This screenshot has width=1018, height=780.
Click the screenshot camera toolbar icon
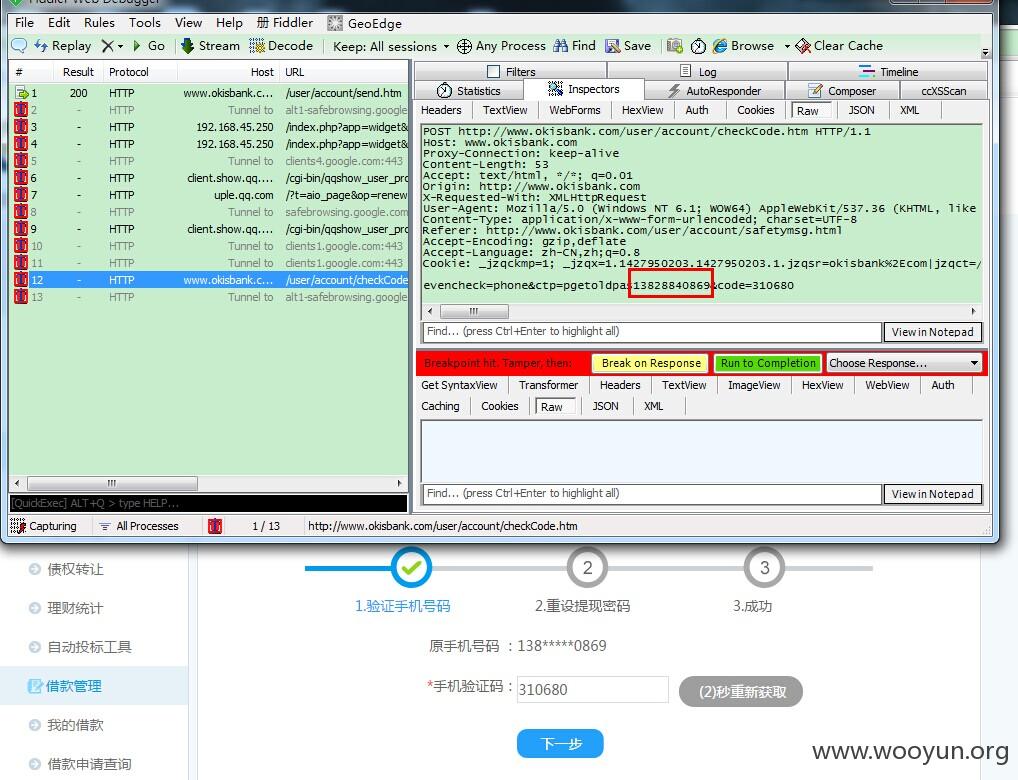coord(675,45)
